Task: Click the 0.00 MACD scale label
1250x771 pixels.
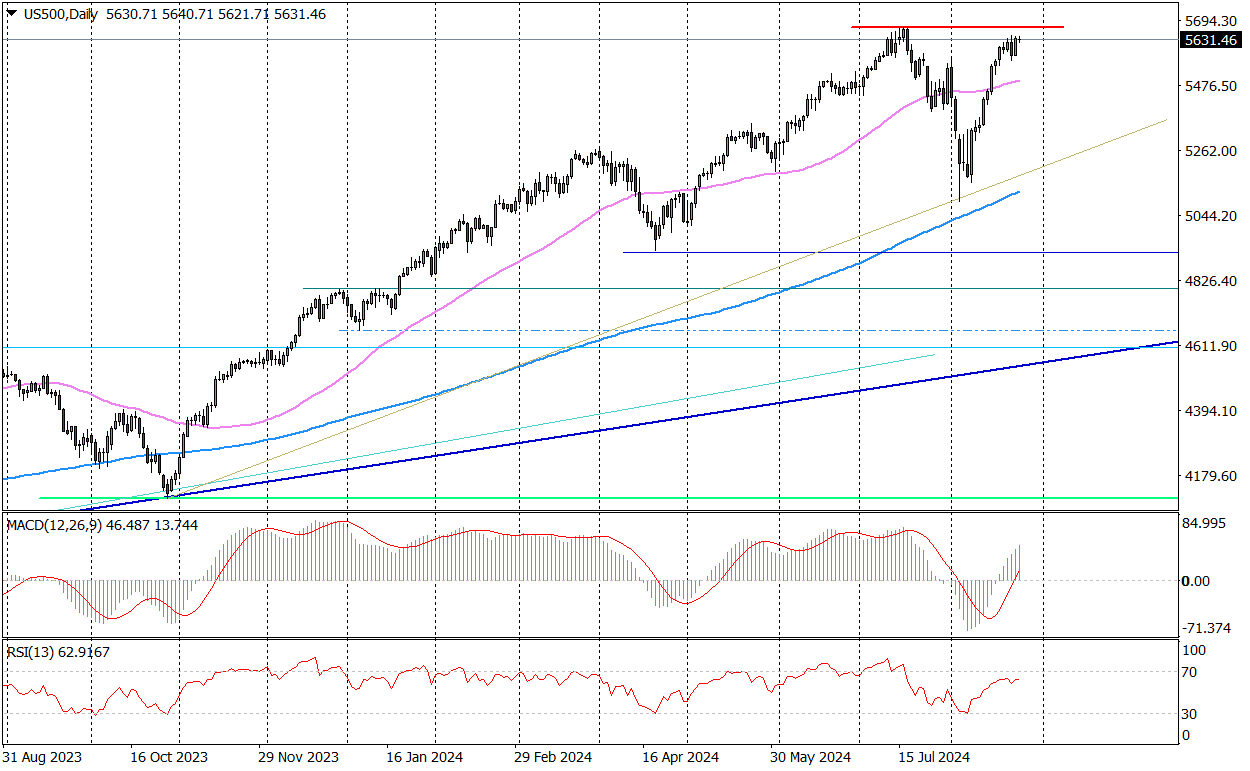Action: [x=1198, y=581]
